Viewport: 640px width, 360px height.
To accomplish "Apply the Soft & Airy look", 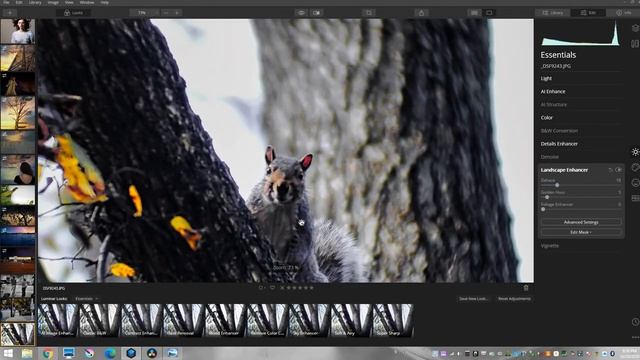I will (x=351, y=320).
